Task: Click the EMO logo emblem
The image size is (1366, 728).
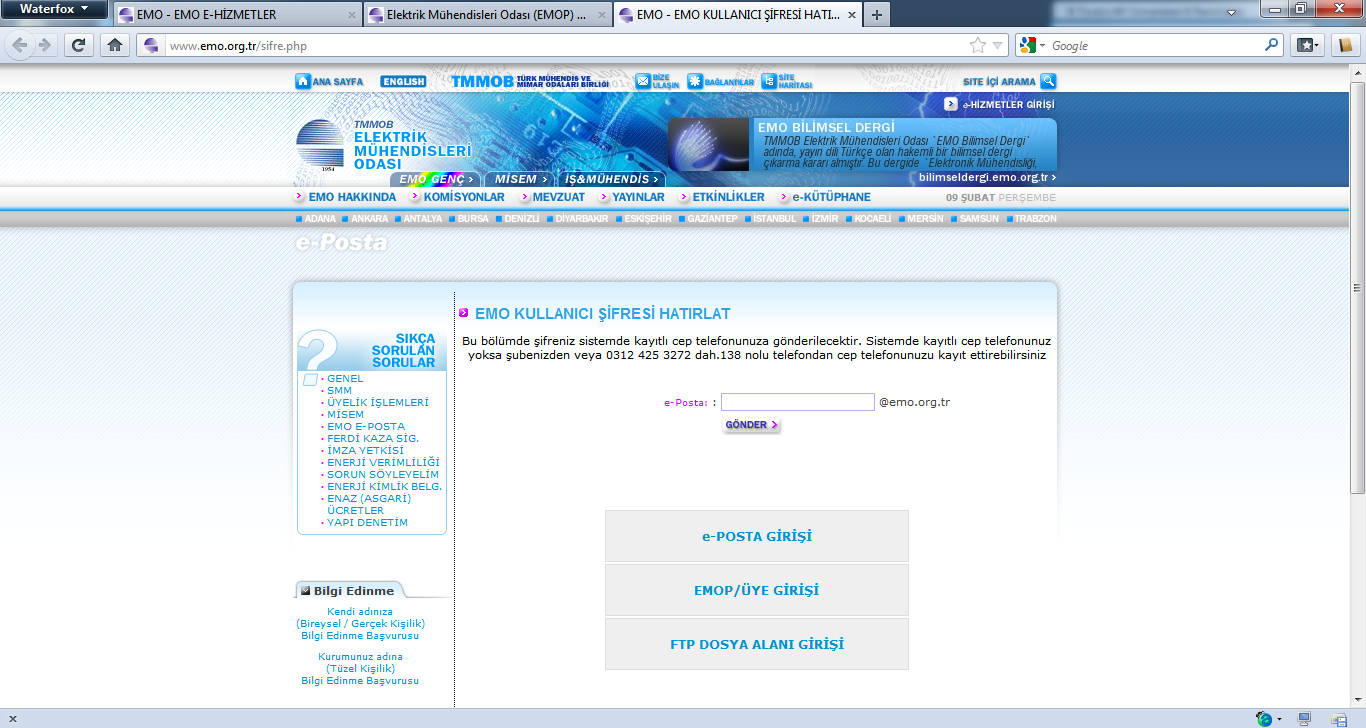Action: point(320,145)
